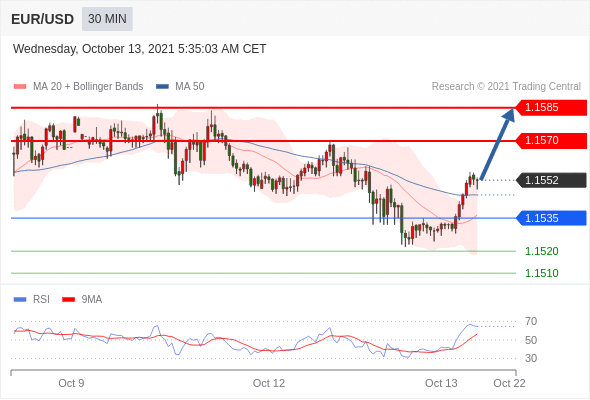Image resolution: width=590 pixels, height=400 pixels.
Task: Click the 1.1552 current price label
Action: (x=551, y=180)
